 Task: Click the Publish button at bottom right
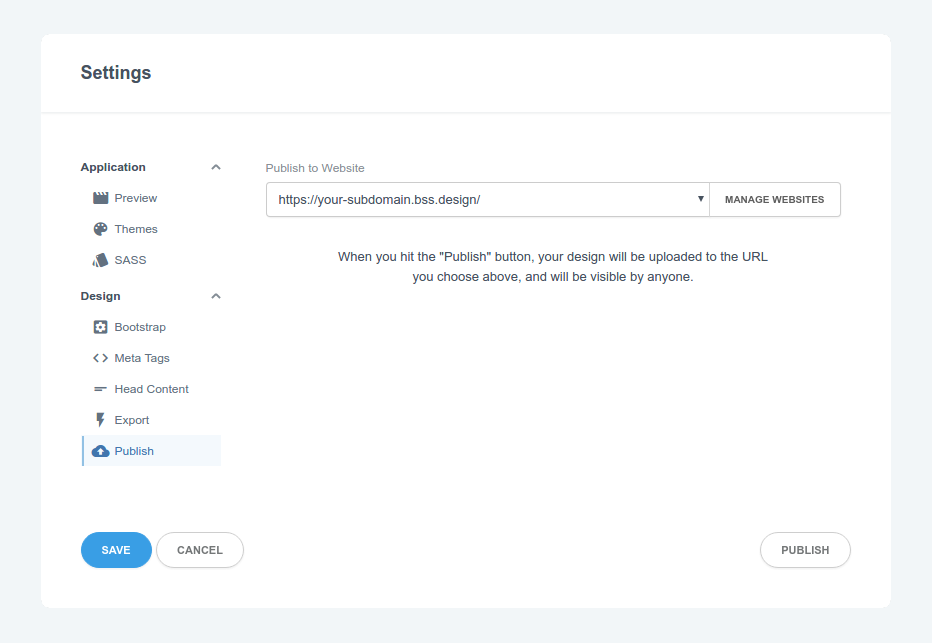[x=805, y=550]
